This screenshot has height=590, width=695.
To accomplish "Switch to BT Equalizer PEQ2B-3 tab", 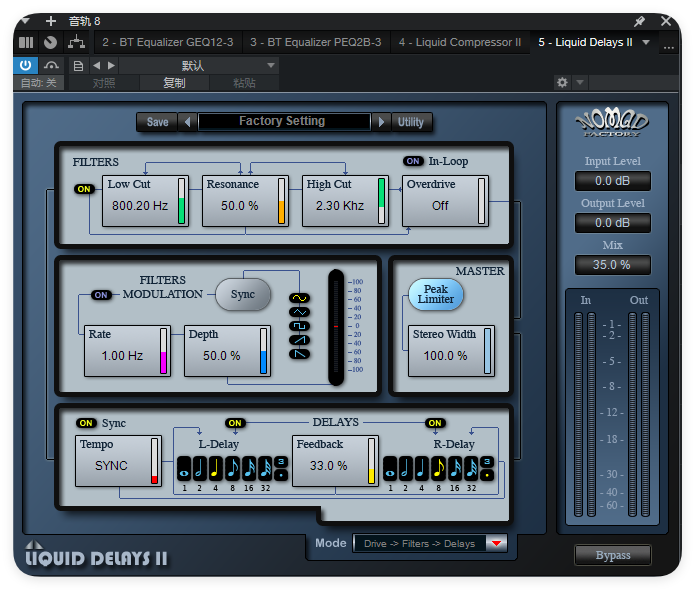I will point(316,42).
